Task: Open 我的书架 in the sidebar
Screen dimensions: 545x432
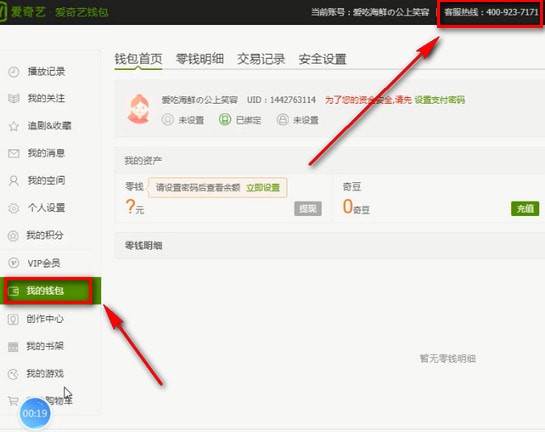Action: (x=45, y=346)
